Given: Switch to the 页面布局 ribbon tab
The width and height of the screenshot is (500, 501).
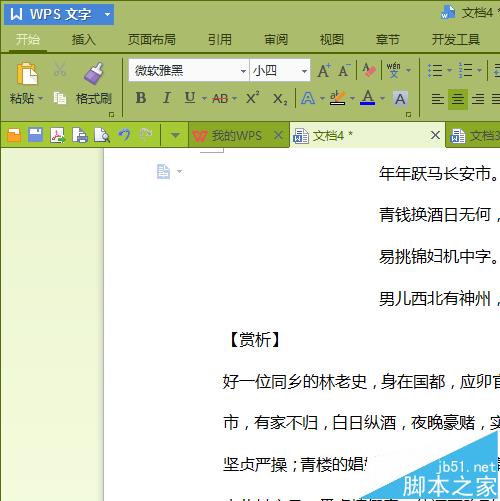Looking at the screenshot, I should 152,40.
